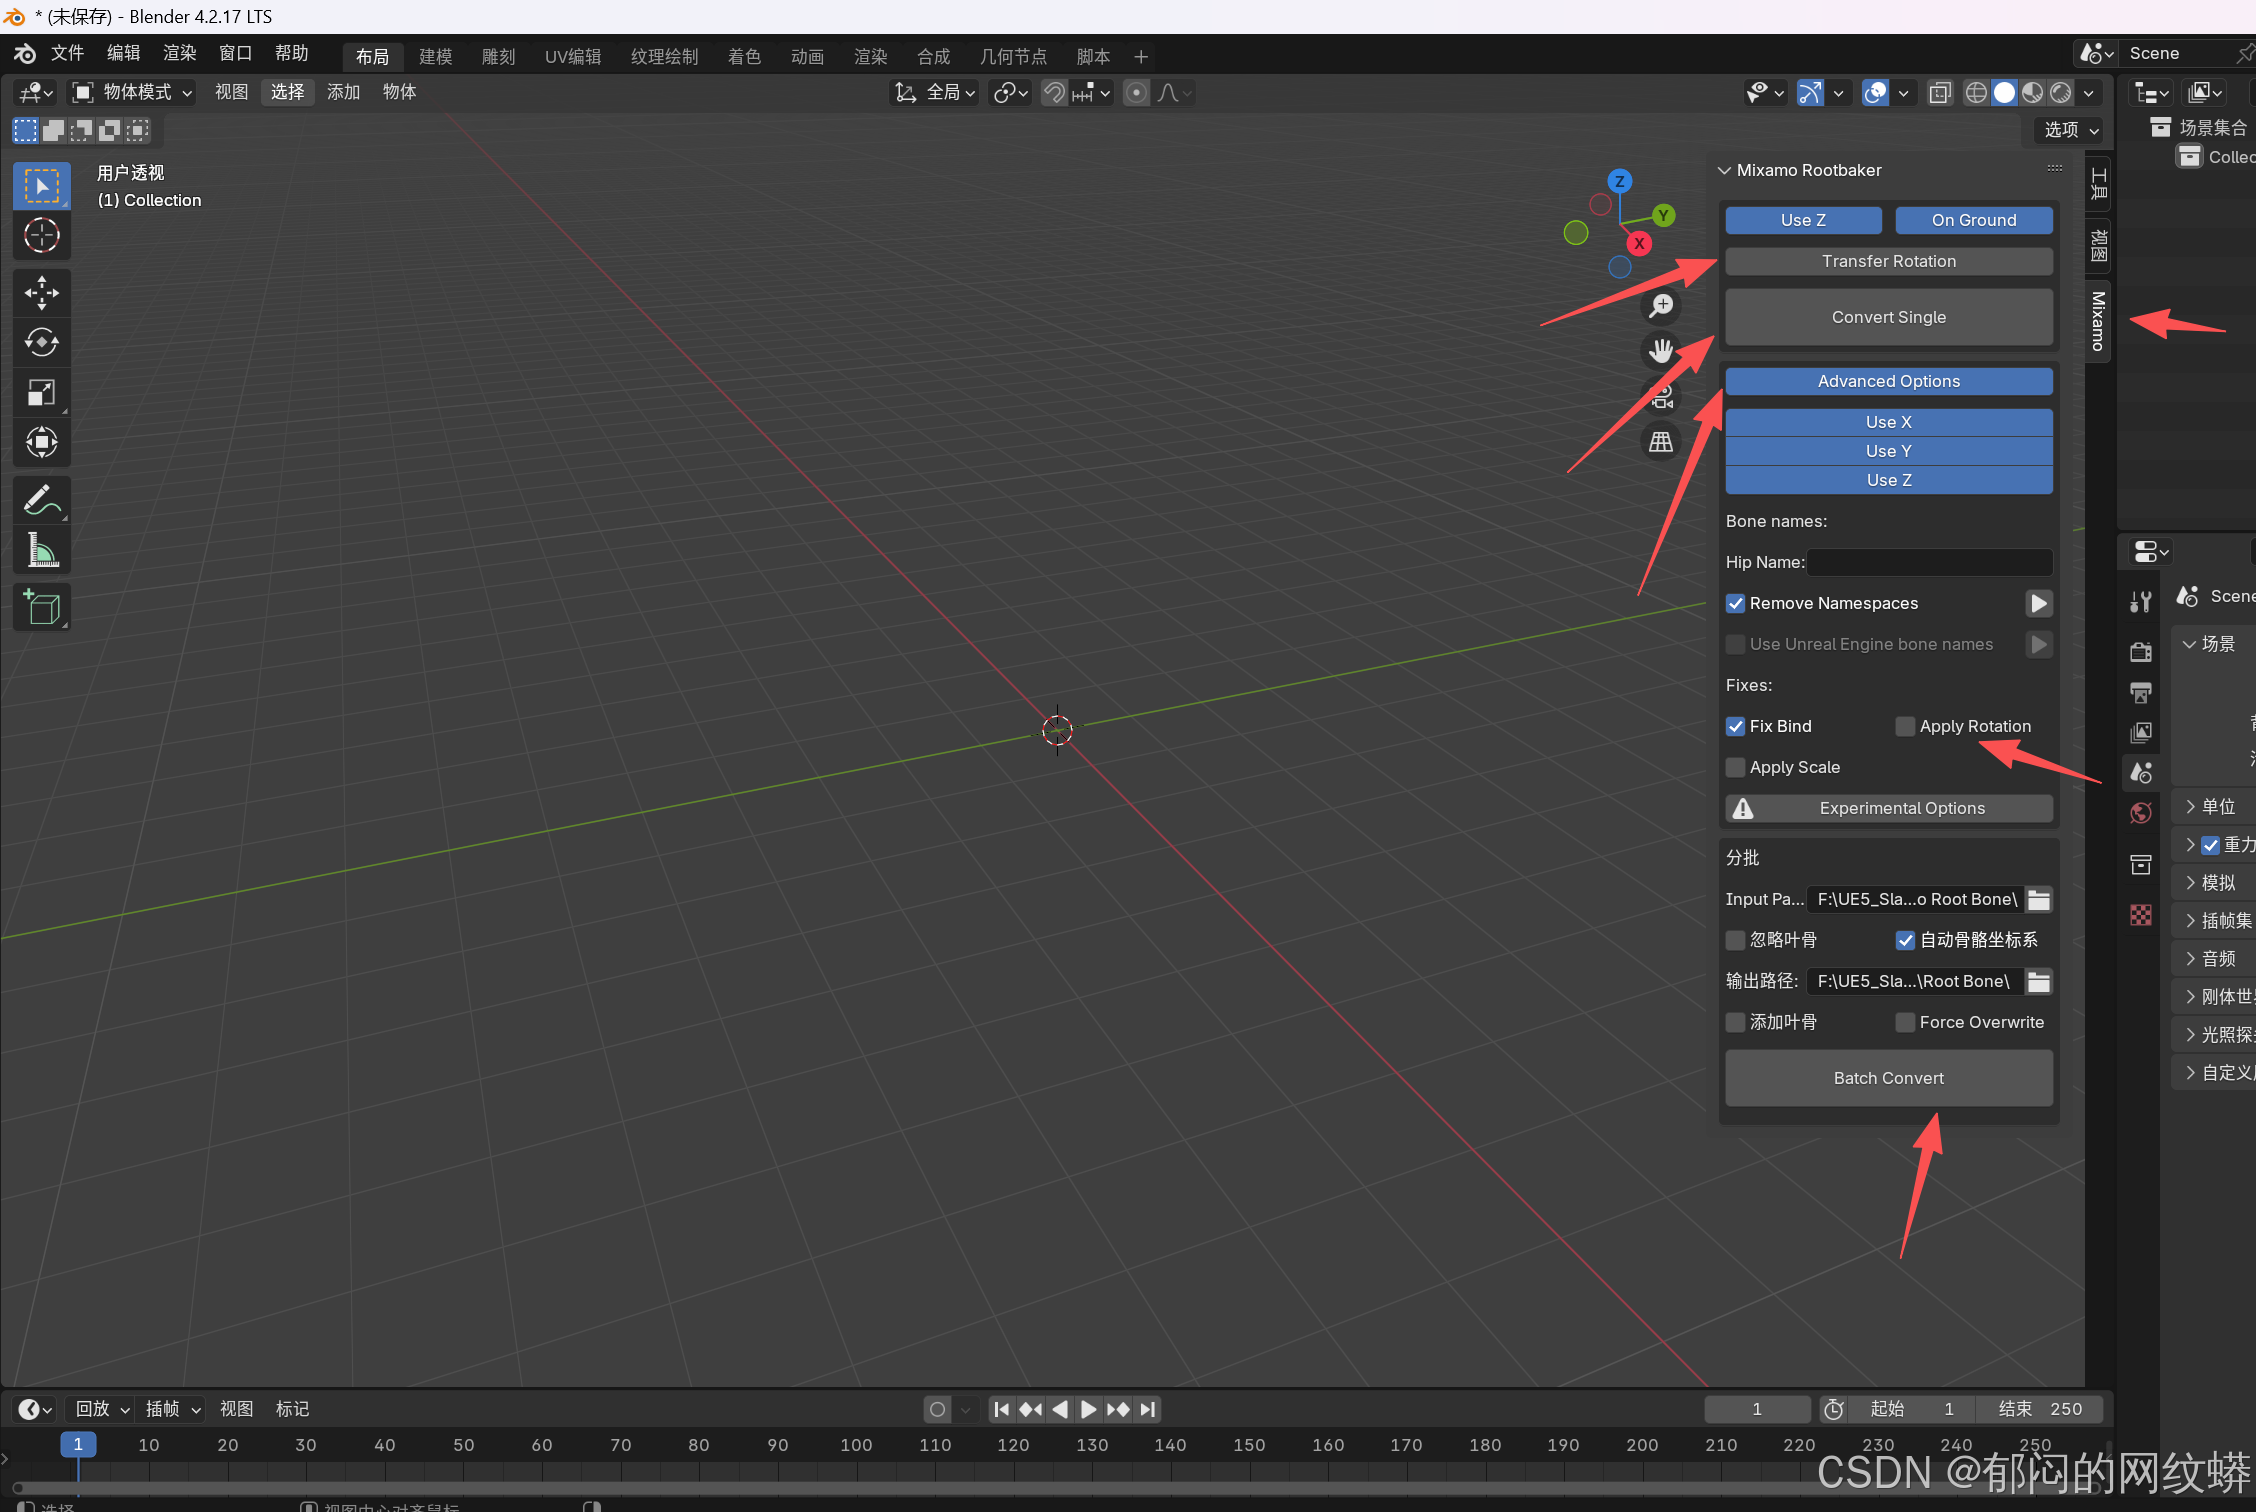Select the Rotate tool icon
Viewport: 2256px width, 1512px height.
point(41,342)
